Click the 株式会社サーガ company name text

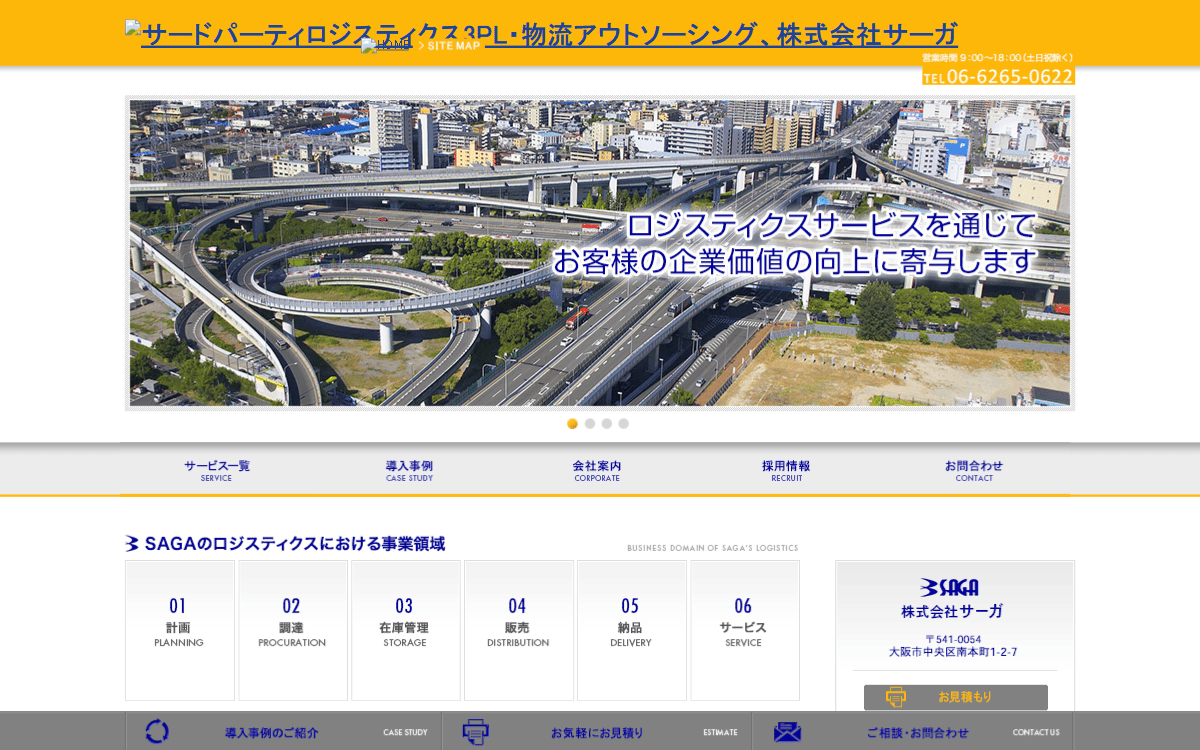click(x=951, y=611)
